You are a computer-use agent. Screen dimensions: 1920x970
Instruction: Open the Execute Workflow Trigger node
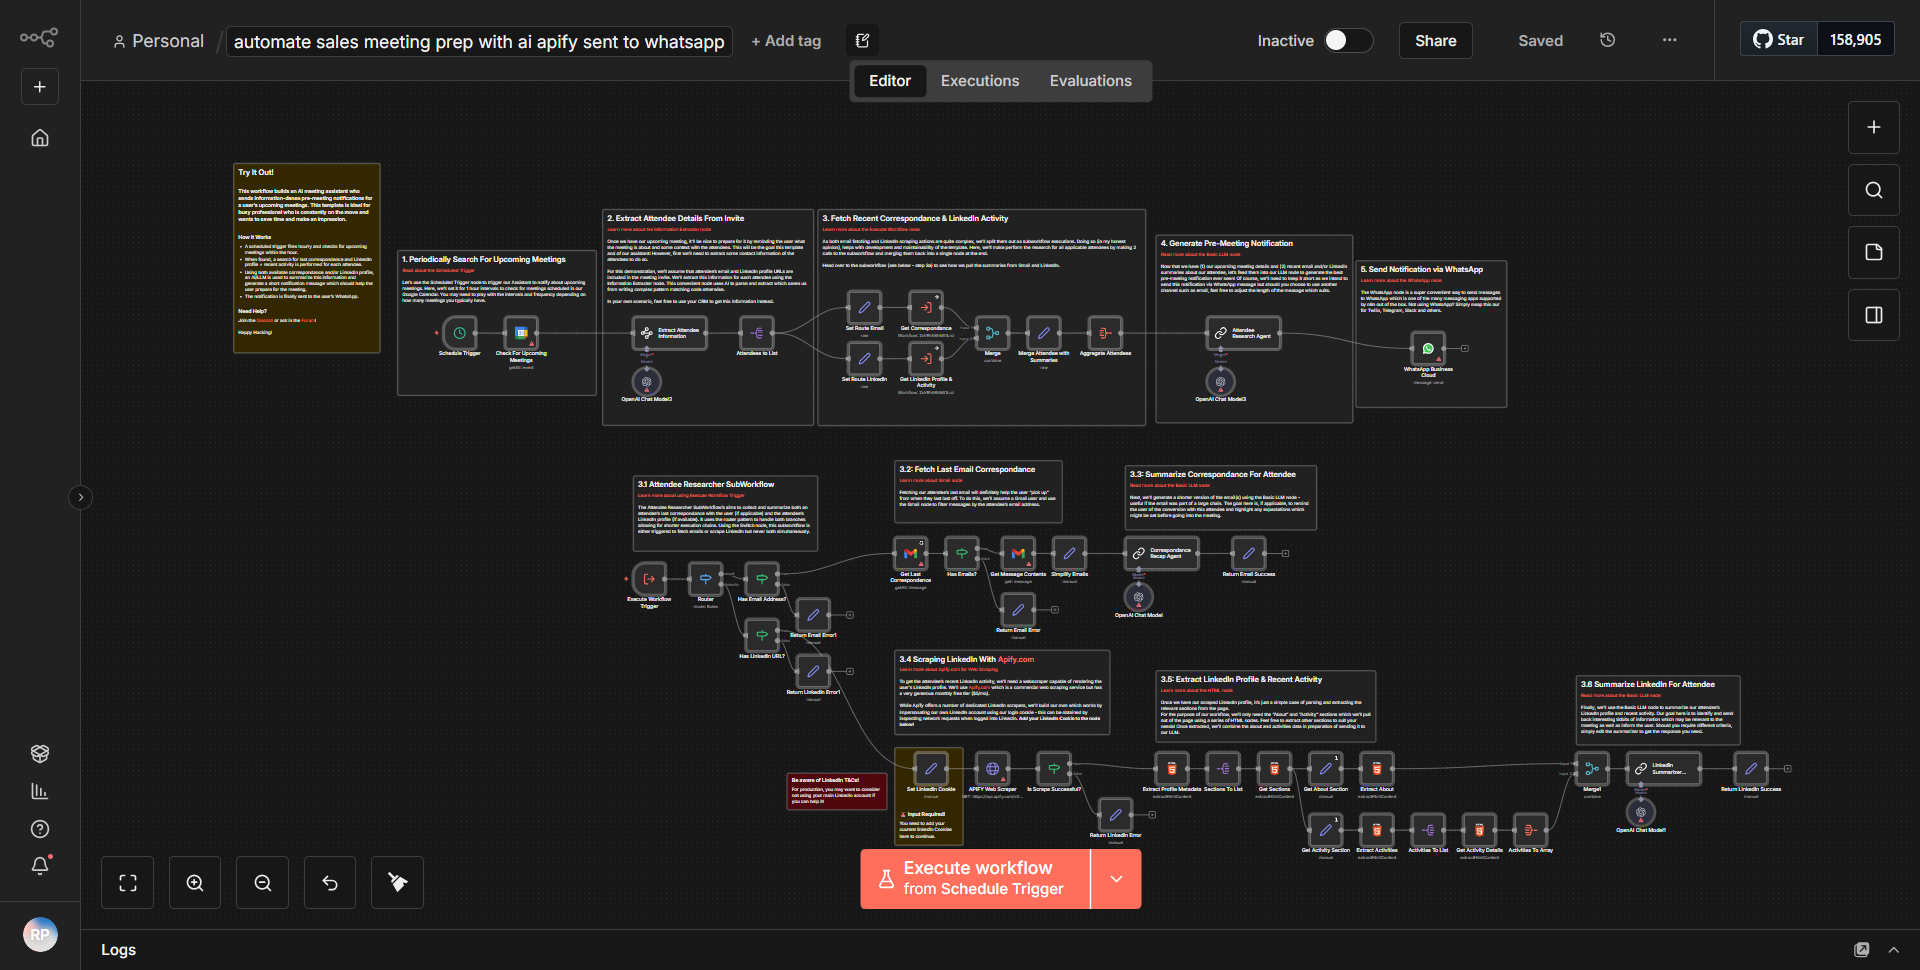(x=649, y=578)
